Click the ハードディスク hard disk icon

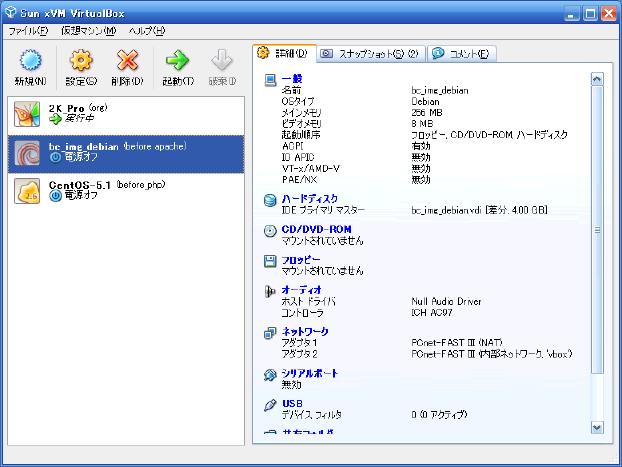[270, 200]
